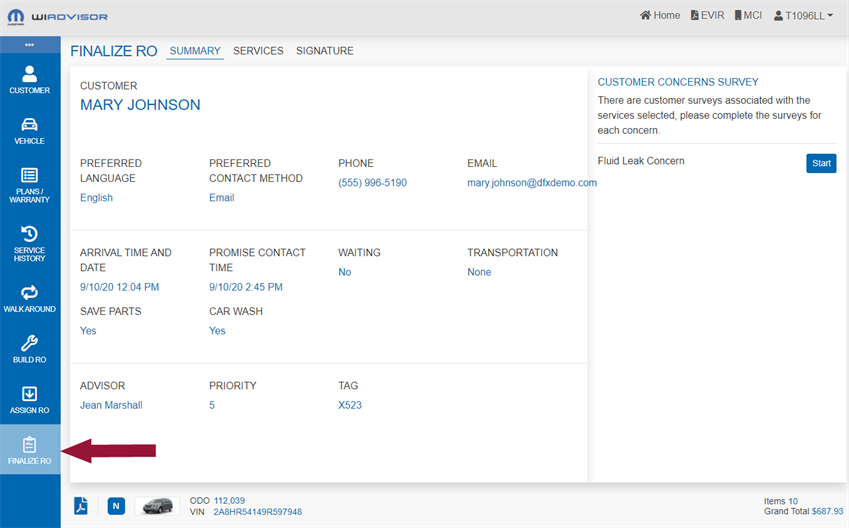This screenshot has width=849, height=528.
Task: Switch to the Signature tab
Action: 324,51
